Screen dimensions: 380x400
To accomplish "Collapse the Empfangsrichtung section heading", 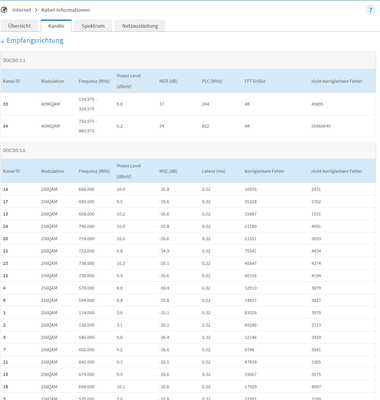I will pos(32,40).
